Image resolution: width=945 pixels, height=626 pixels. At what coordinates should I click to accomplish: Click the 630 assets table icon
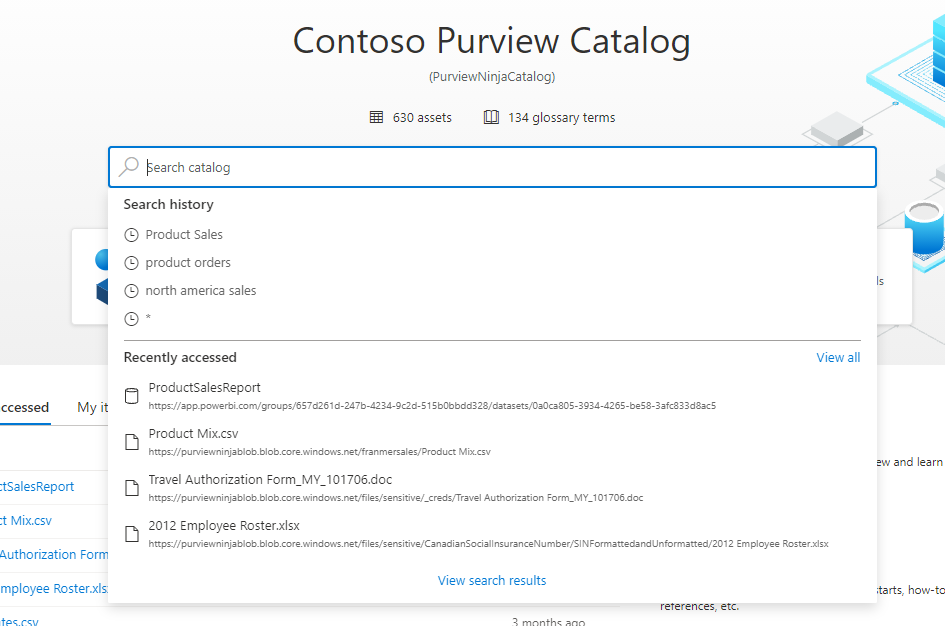(x=376, y=117)
